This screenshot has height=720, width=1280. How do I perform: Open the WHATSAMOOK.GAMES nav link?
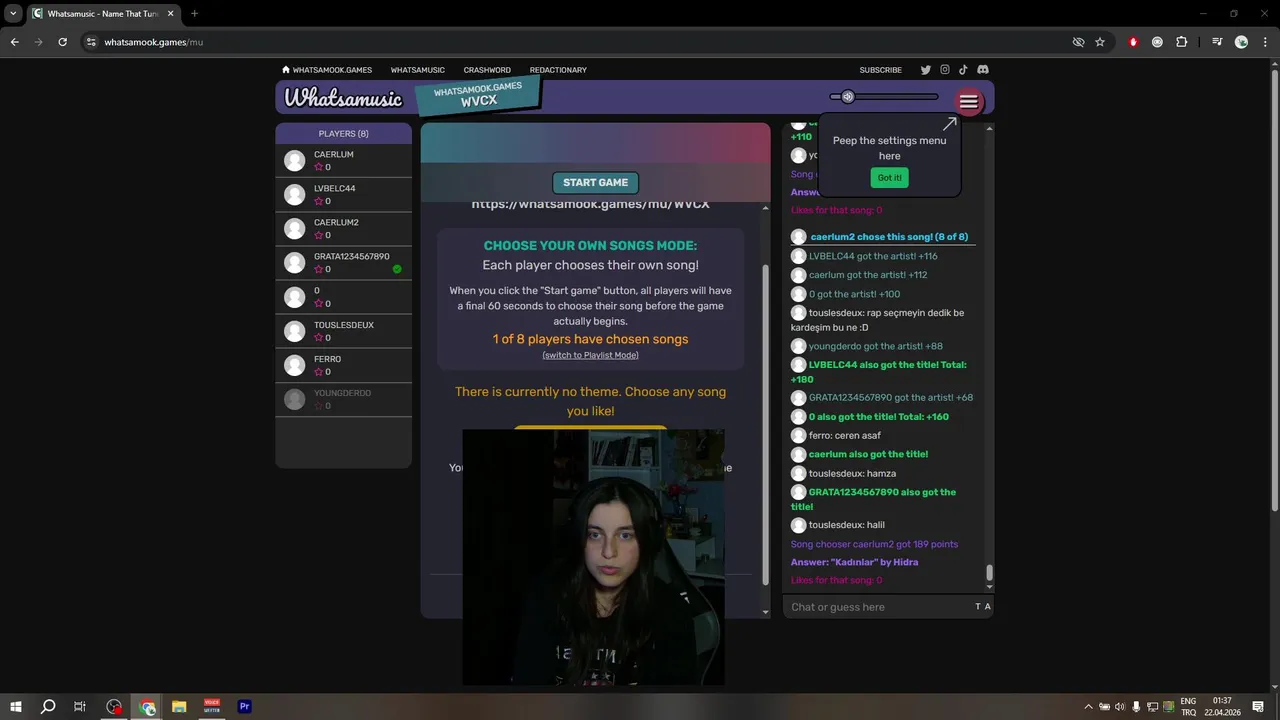coord(332,70)
